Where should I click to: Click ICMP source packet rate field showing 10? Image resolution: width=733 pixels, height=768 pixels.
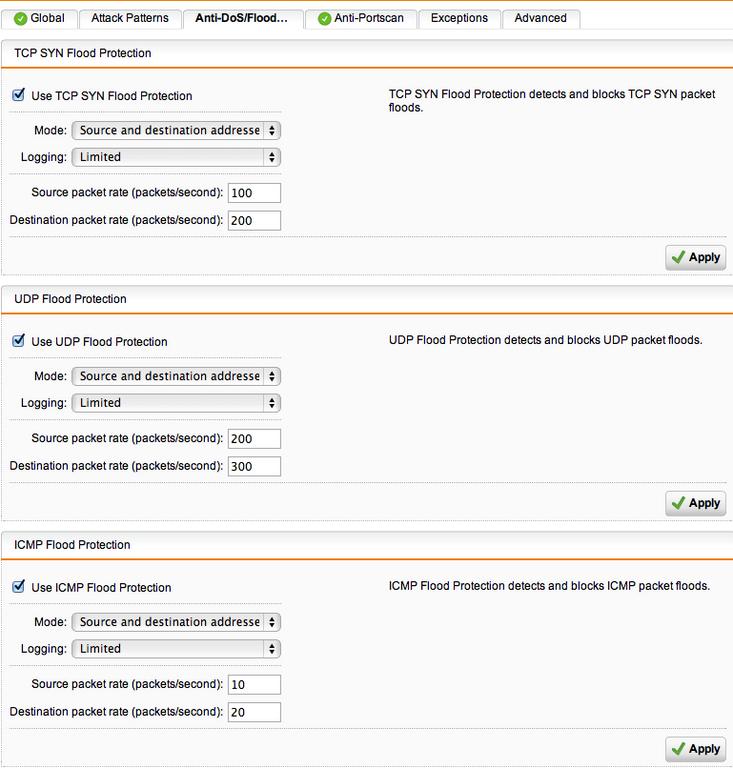(x=254, y=685)
